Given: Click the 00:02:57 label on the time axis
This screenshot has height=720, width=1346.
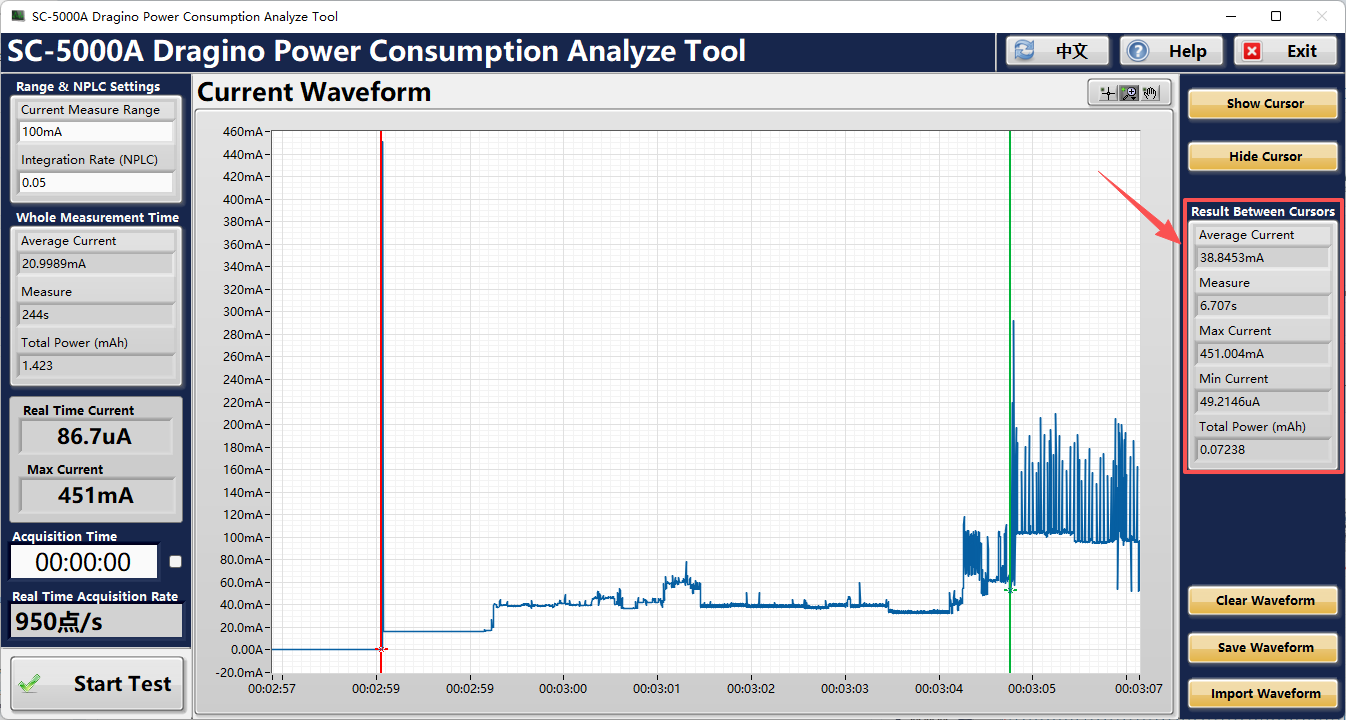Looking at the screenshot, I should (x=272, y=689).
